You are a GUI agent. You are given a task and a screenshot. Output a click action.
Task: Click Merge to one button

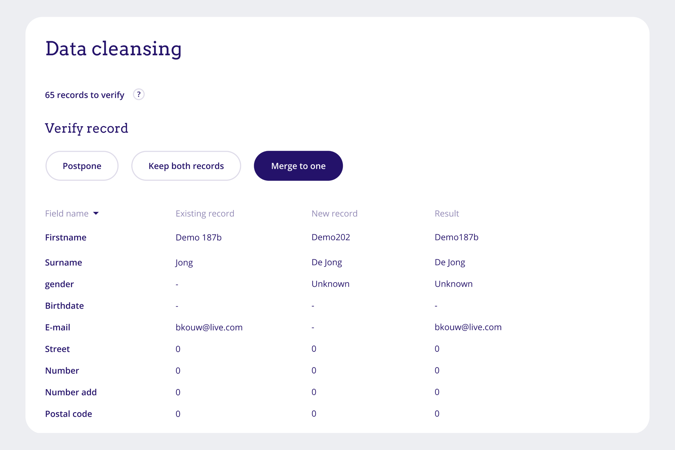[298, 166]
